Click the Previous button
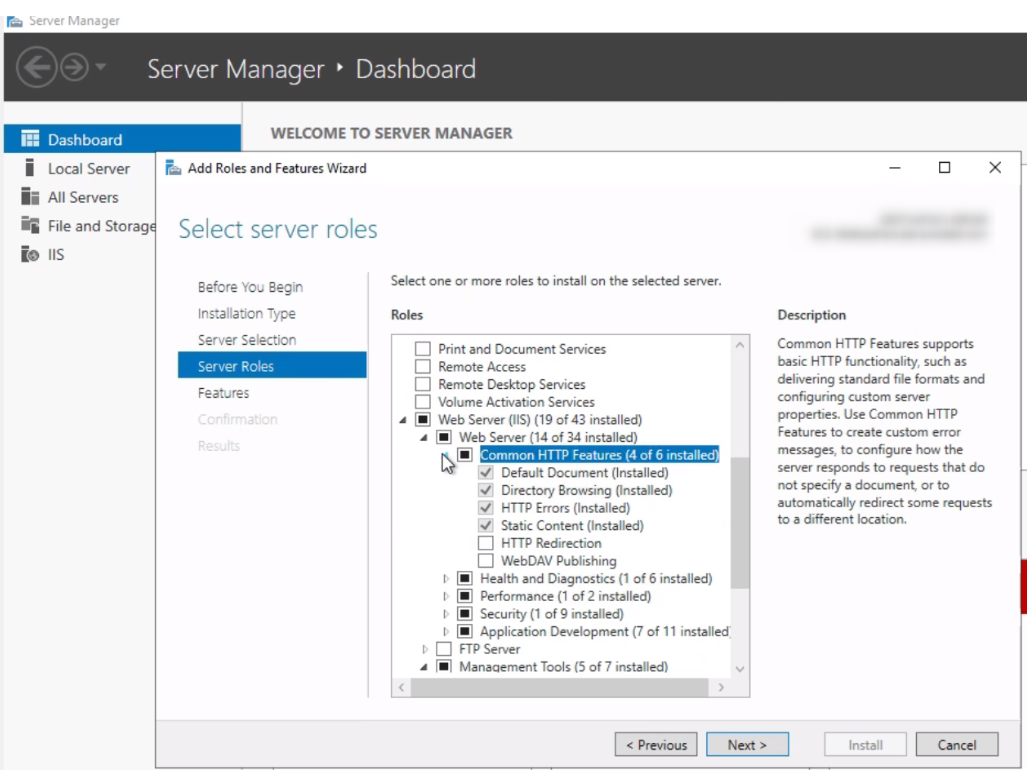Screen dimensions: 1027x770 658,744
